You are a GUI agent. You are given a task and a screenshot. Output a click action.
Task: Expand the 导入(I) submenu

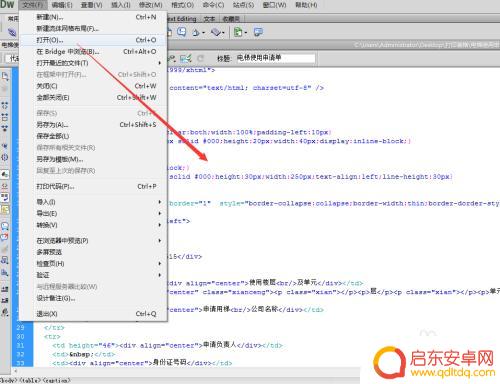(x=93, y=202)
